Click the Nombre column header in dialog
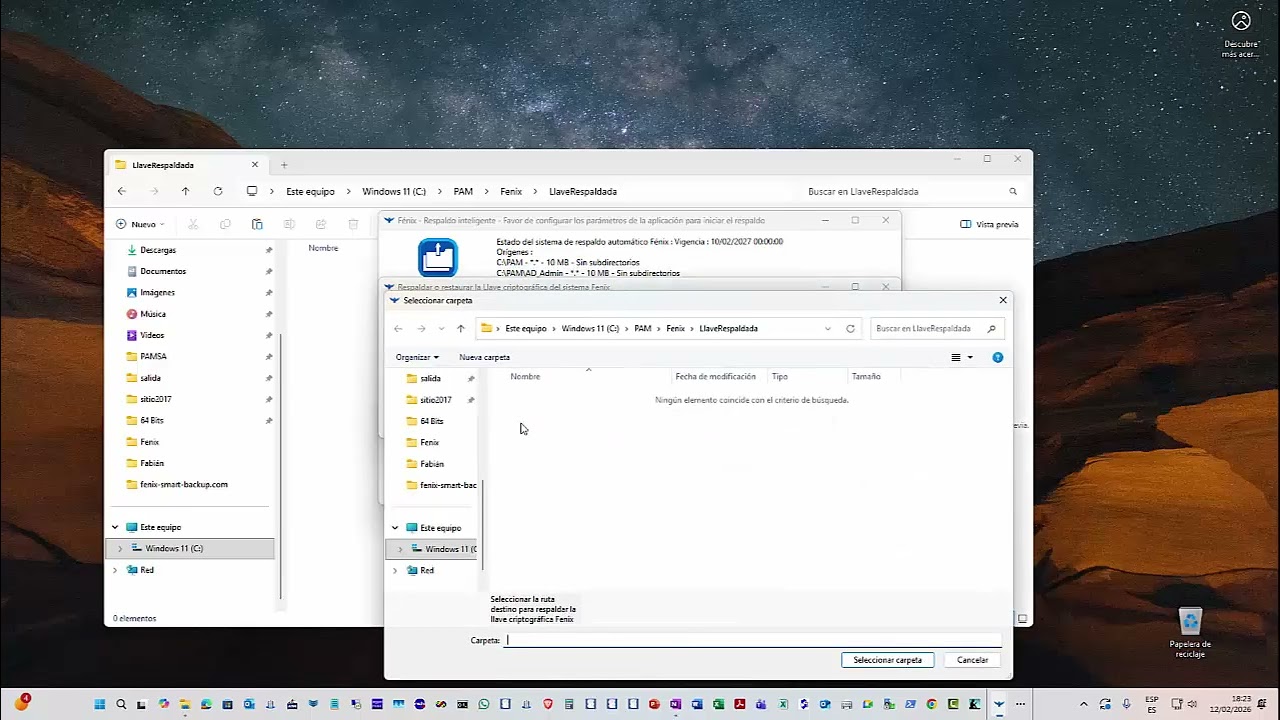The image size is (1280, 720). coord(525,376)
